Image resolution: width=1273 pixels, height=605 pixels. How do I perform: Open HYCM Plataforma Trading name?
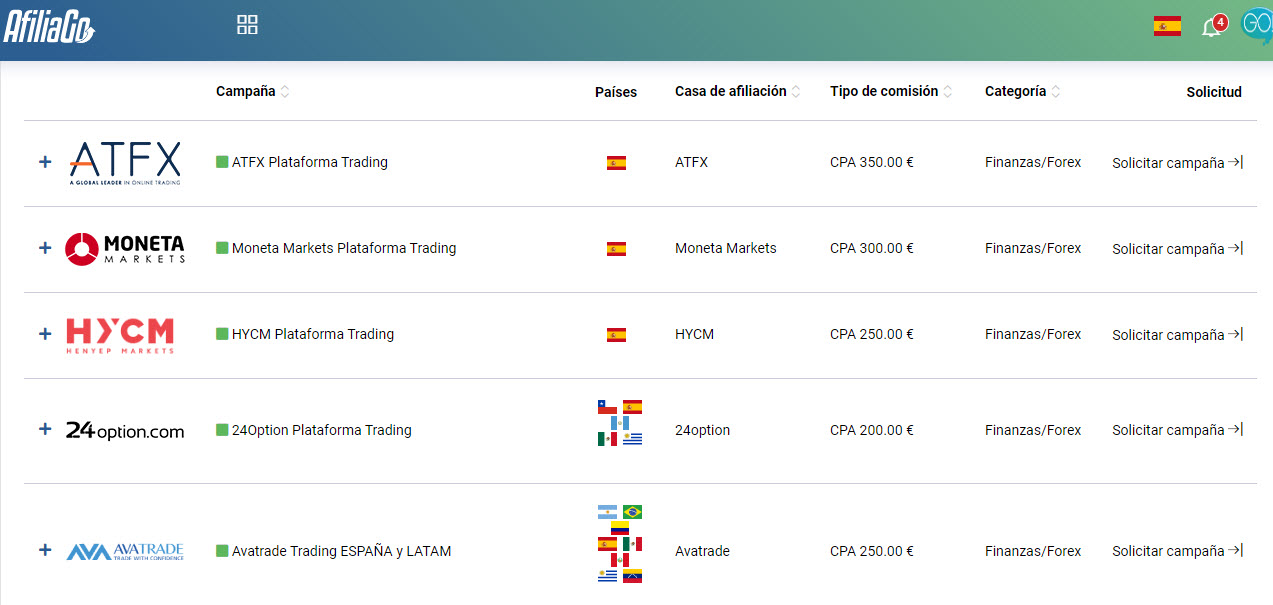[x=313, y=334]
